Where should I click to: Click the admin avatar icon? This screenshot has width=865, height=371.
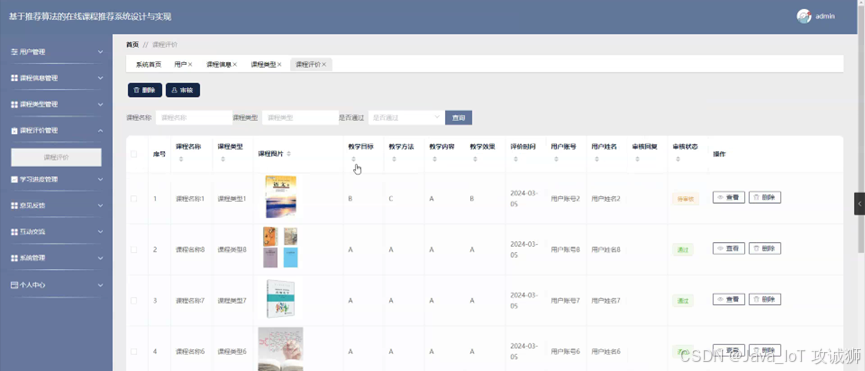coord(804,16)
